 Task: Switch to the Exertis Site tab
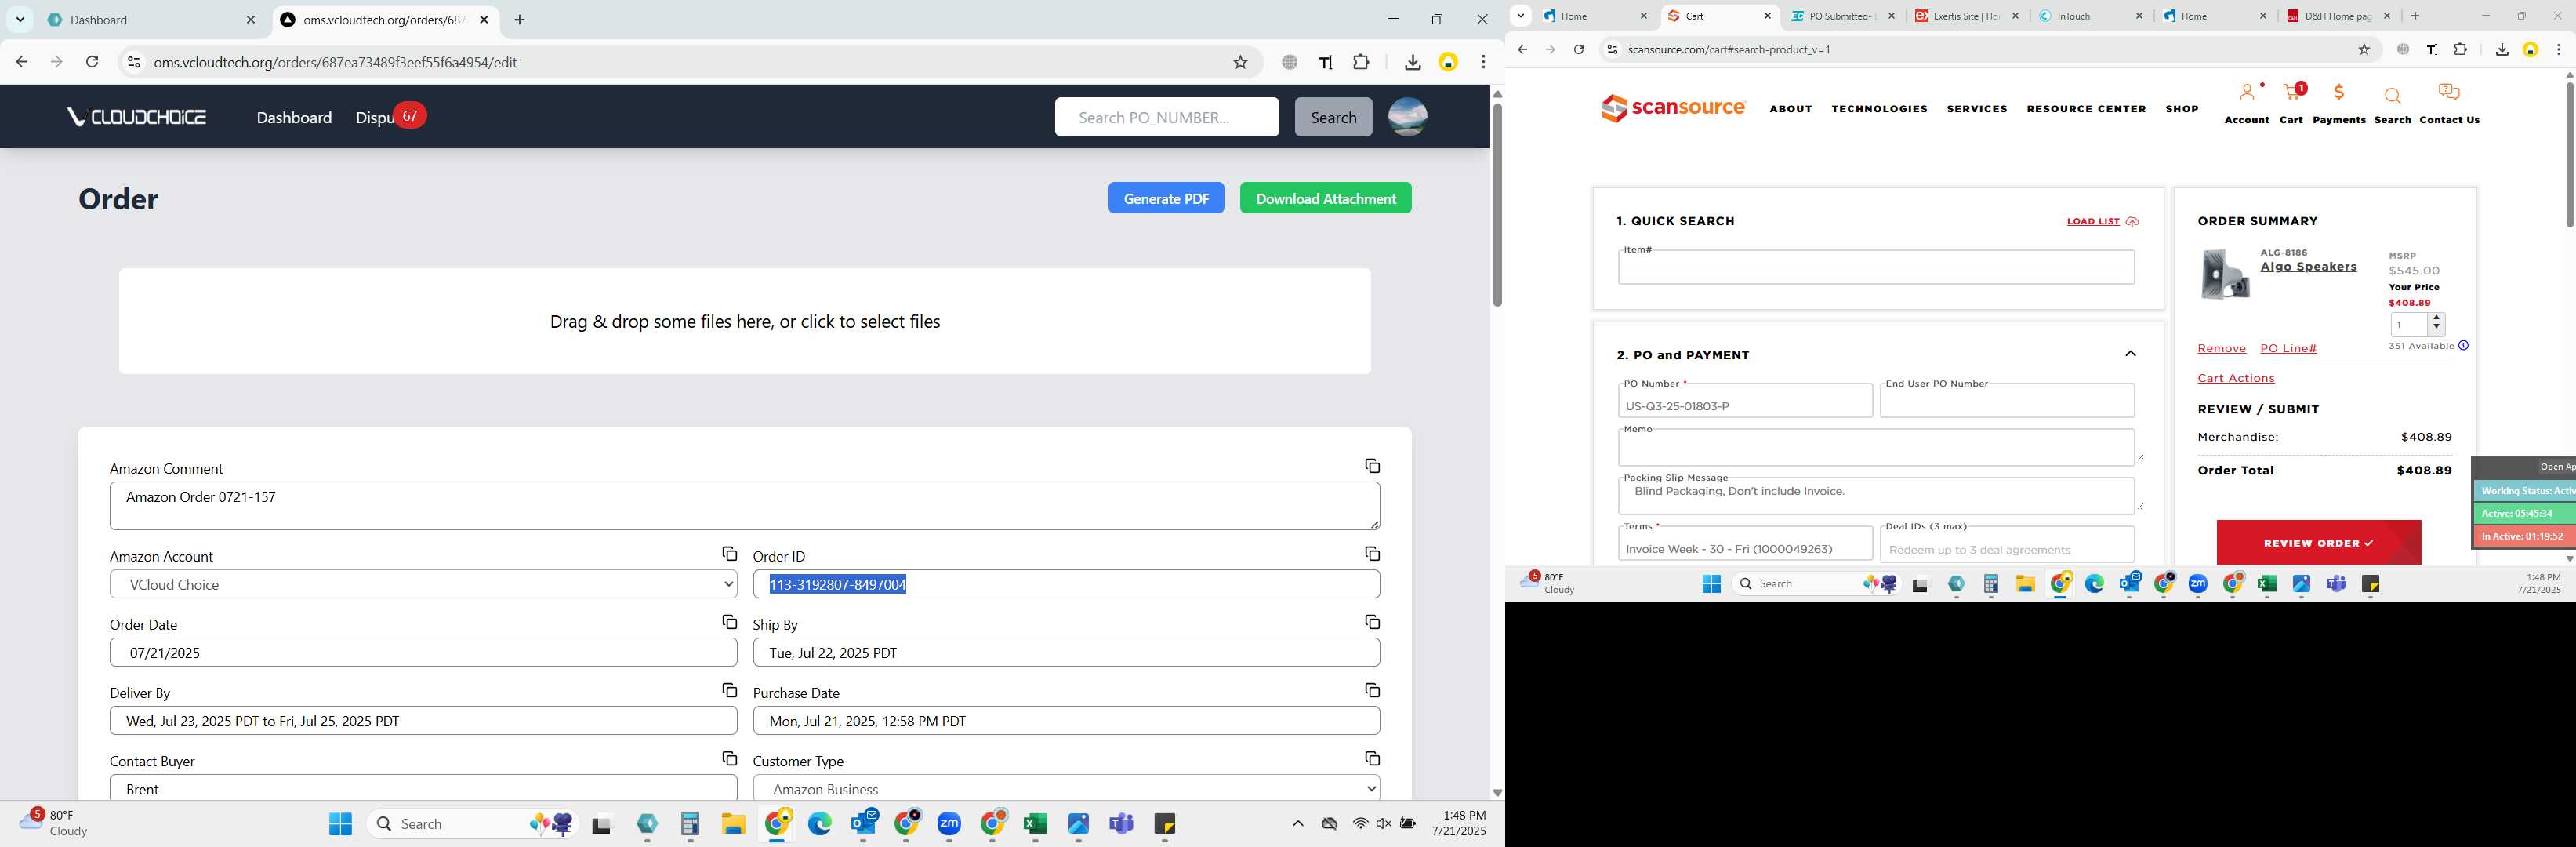(x=1966, y=16)
